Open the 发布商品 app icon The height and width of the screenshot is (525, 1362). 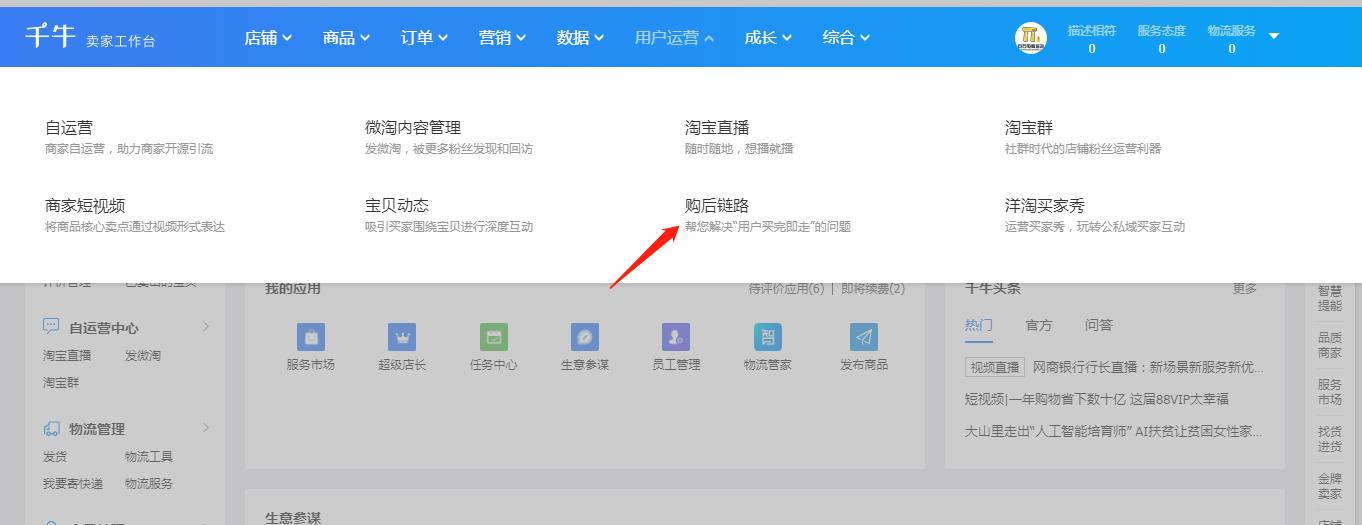(864, 337)
